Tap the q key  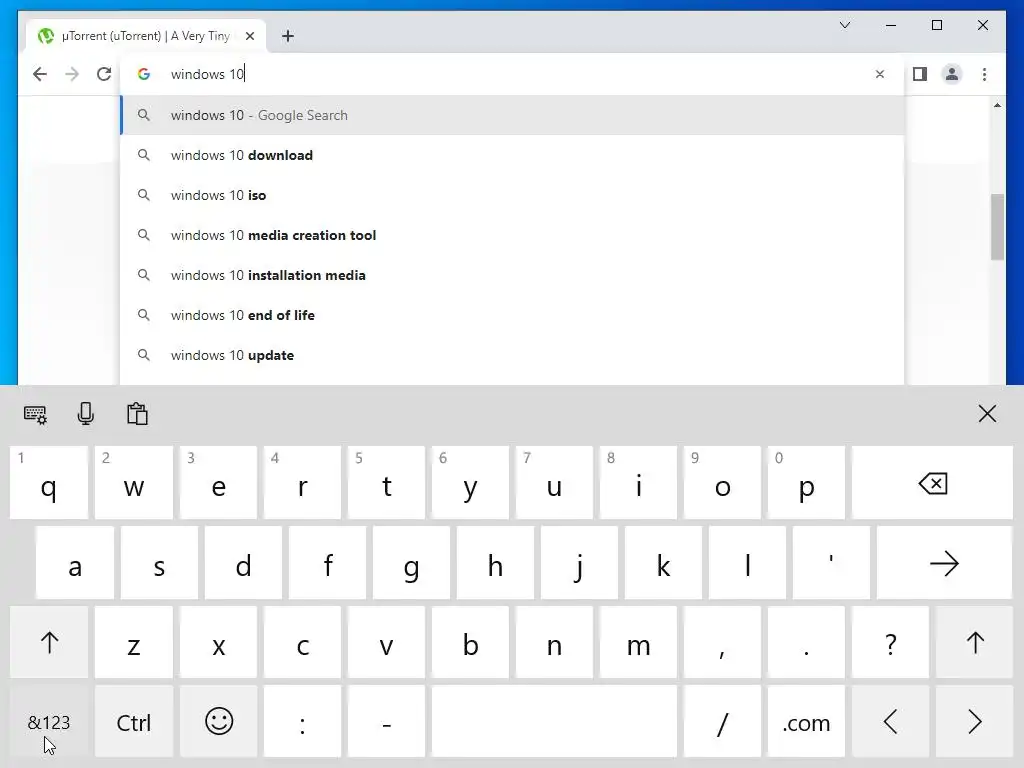49,483
